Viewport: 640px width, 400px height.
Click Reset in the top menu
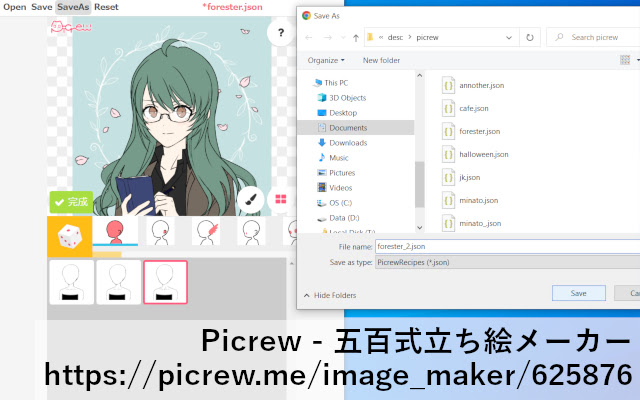(106, 7)
